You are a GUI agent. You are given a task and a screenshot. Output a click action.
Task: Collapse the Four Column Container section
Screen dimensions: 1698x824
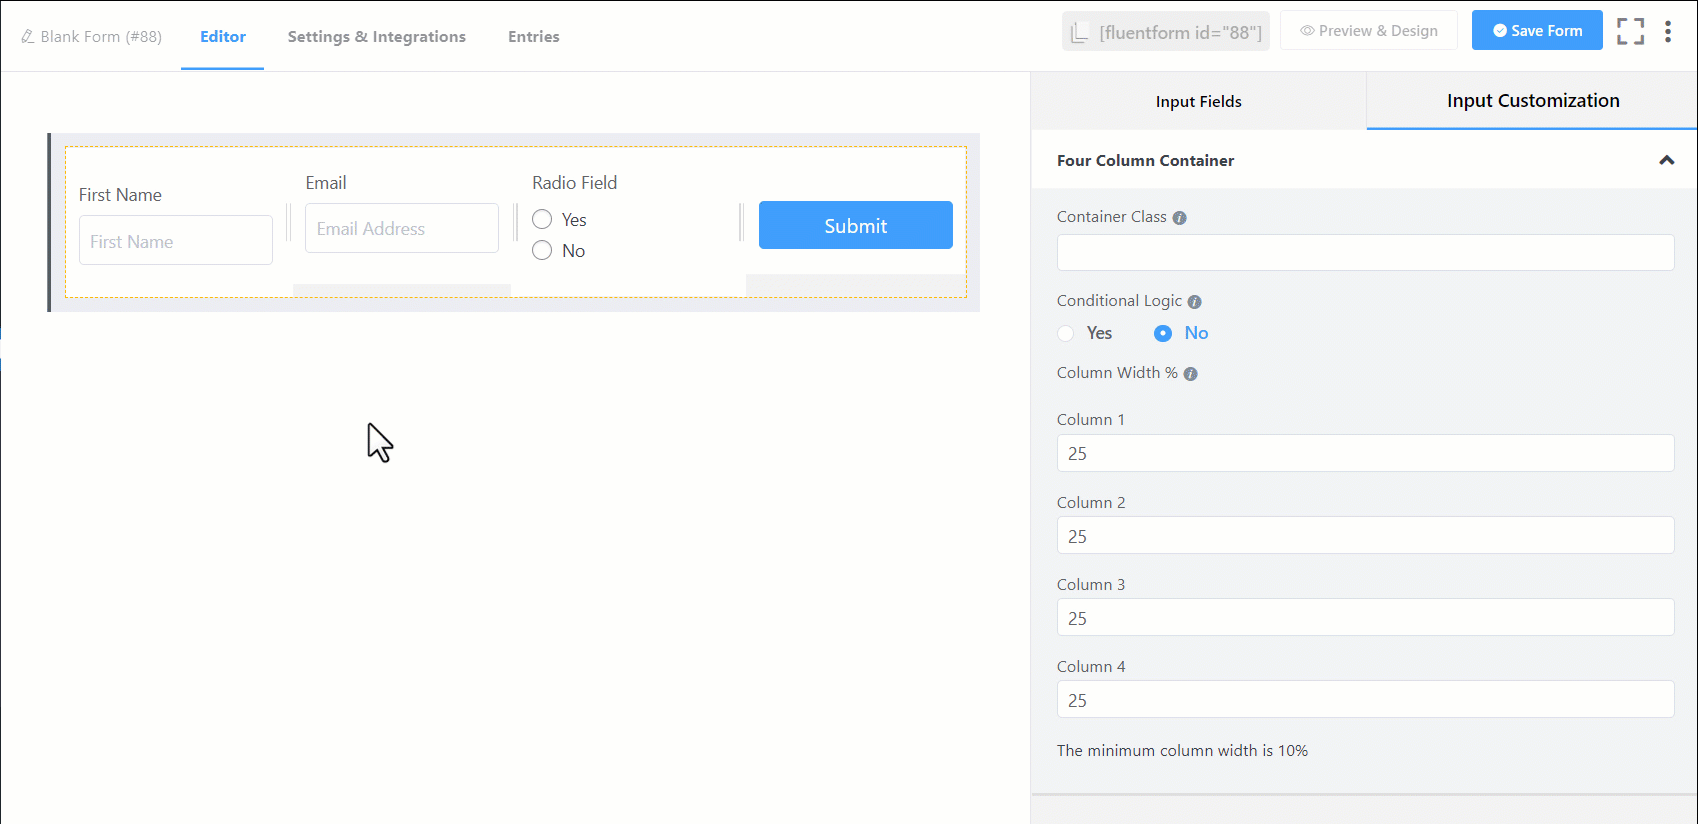(x=1666, y=161)
